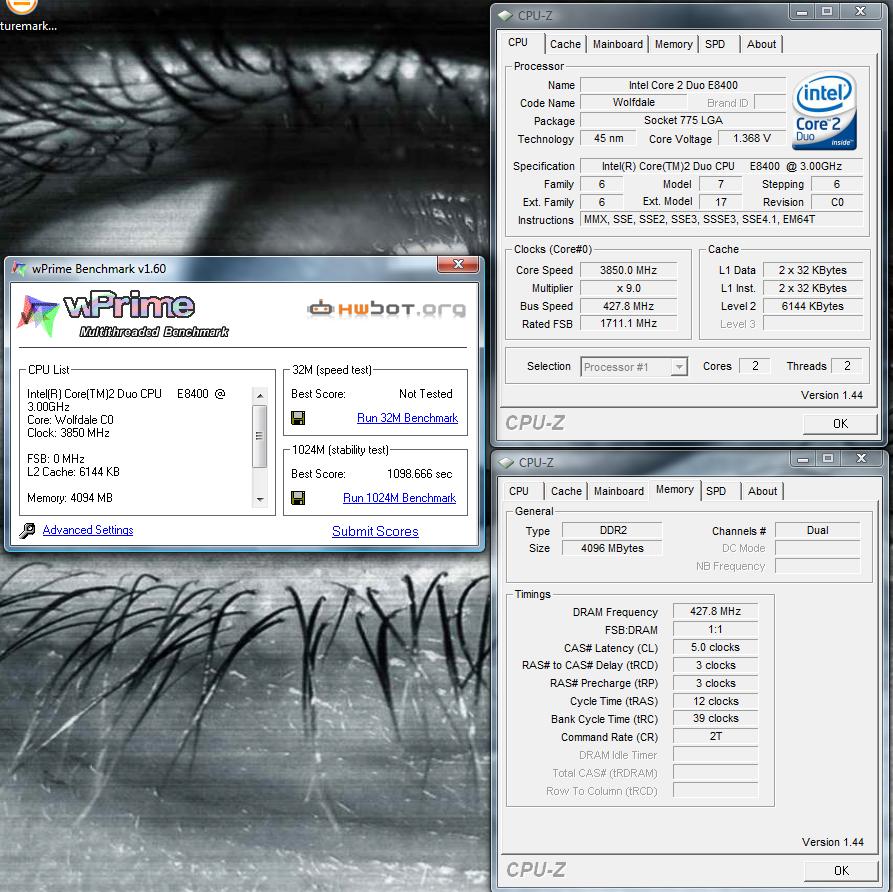Screen dimensions: 893x892
Task: Click the Intel Core 2 Duo badge
Action: [x=825, y=110]
